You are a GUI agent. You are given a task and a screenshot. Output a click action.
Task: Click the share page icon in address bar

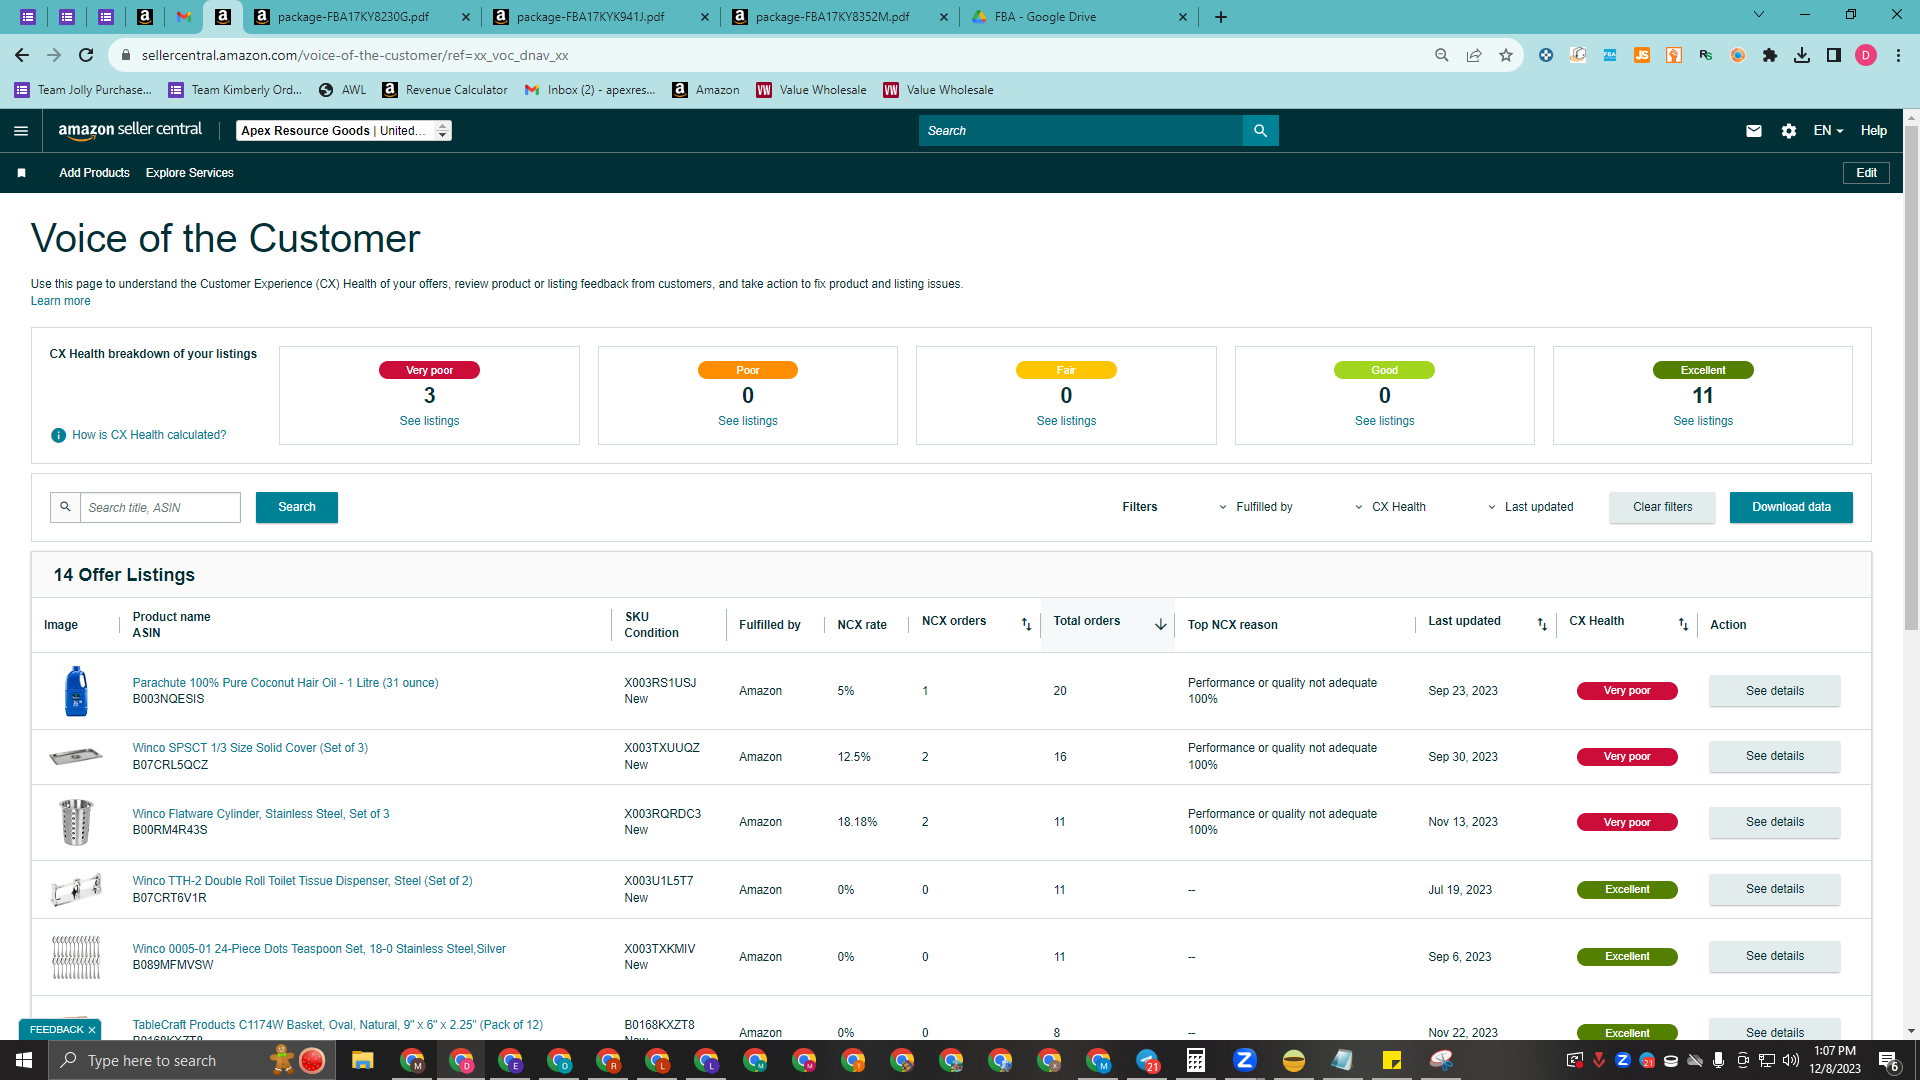point(1474,55)
